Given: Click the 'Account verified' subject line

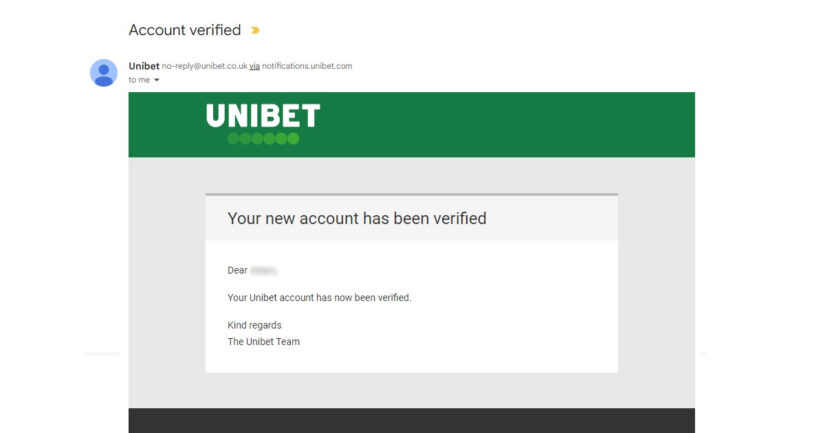Looking at the screenshot, I should (185, 30).
